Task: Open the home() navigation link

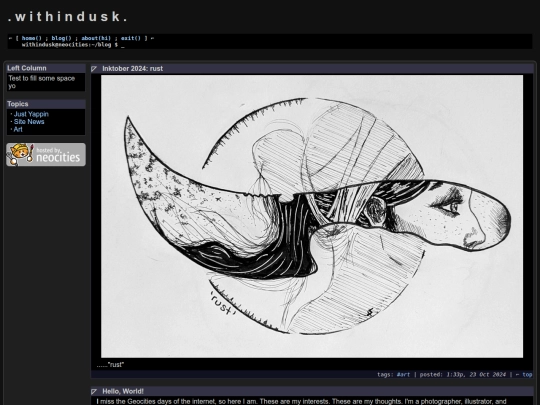Action: (31, 38)
